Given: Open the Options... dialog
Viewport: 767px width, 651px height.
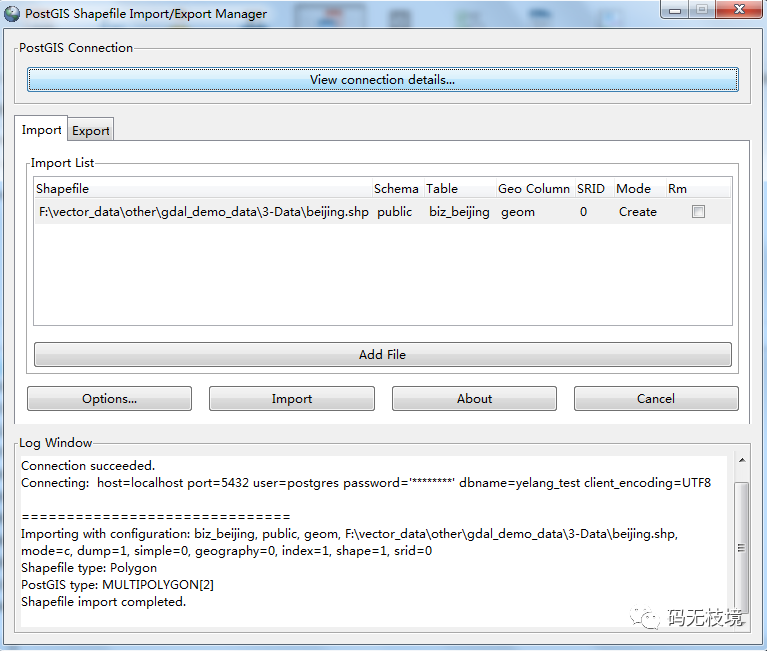Looking at the screenshot, I should (x=110, y=399).
